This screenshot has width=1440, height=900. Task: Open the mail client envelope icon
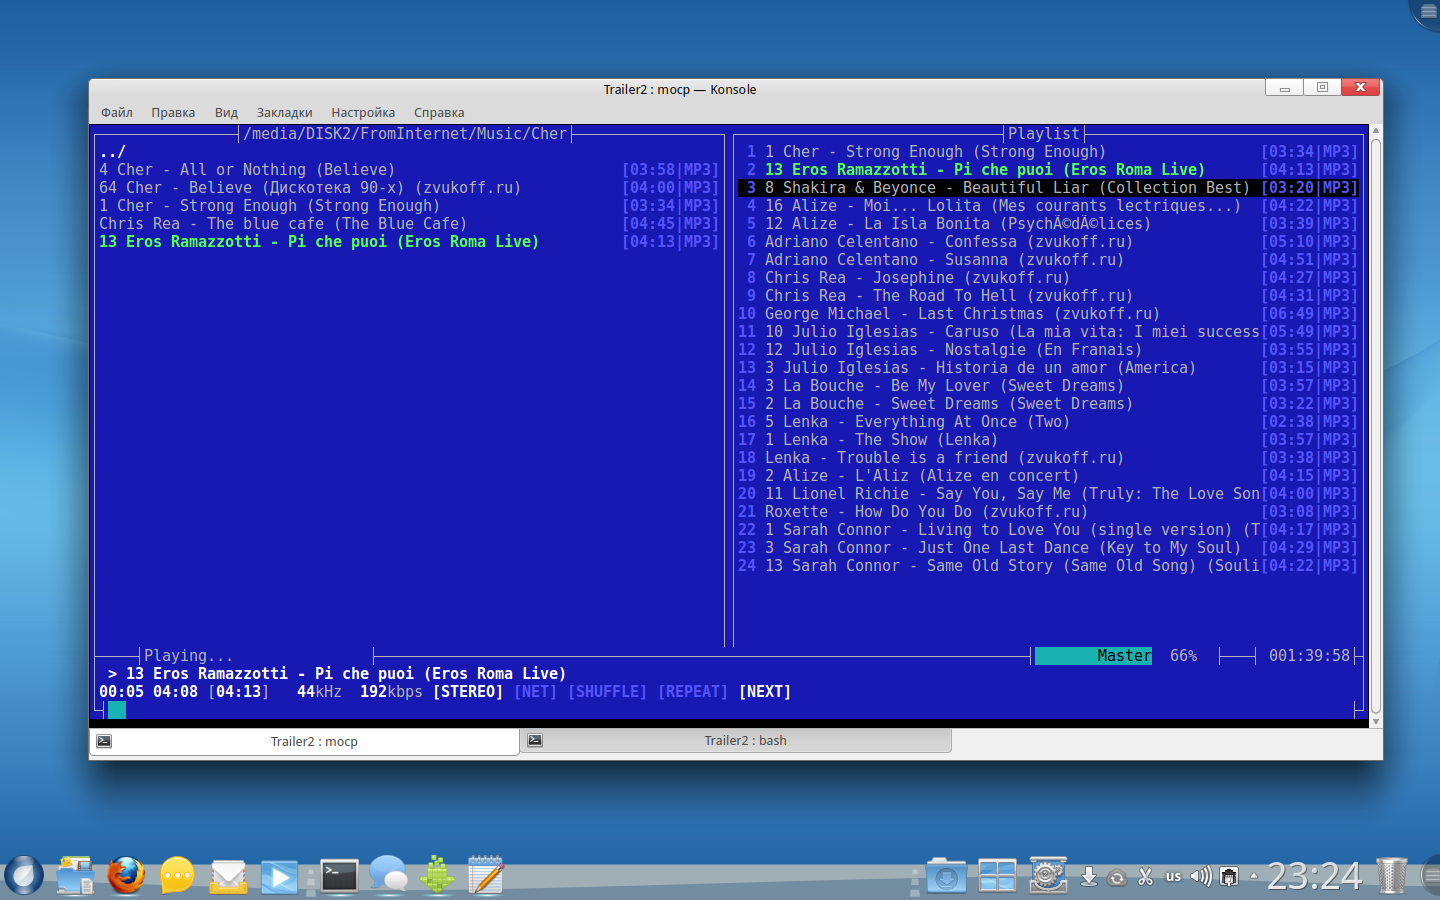[229, 877]
